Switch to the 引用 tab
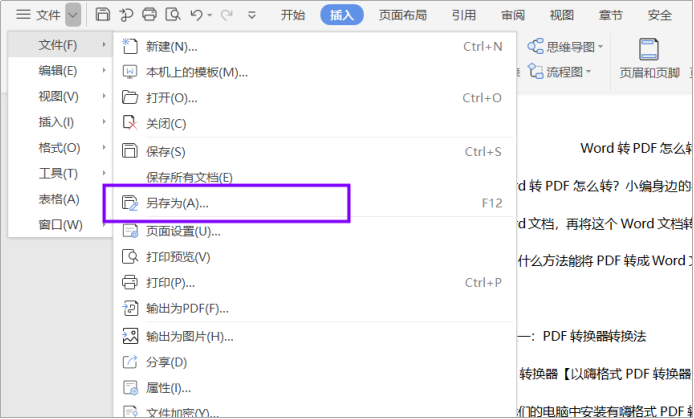The width and height of the screenshot is (694, 419). (464, 15)
